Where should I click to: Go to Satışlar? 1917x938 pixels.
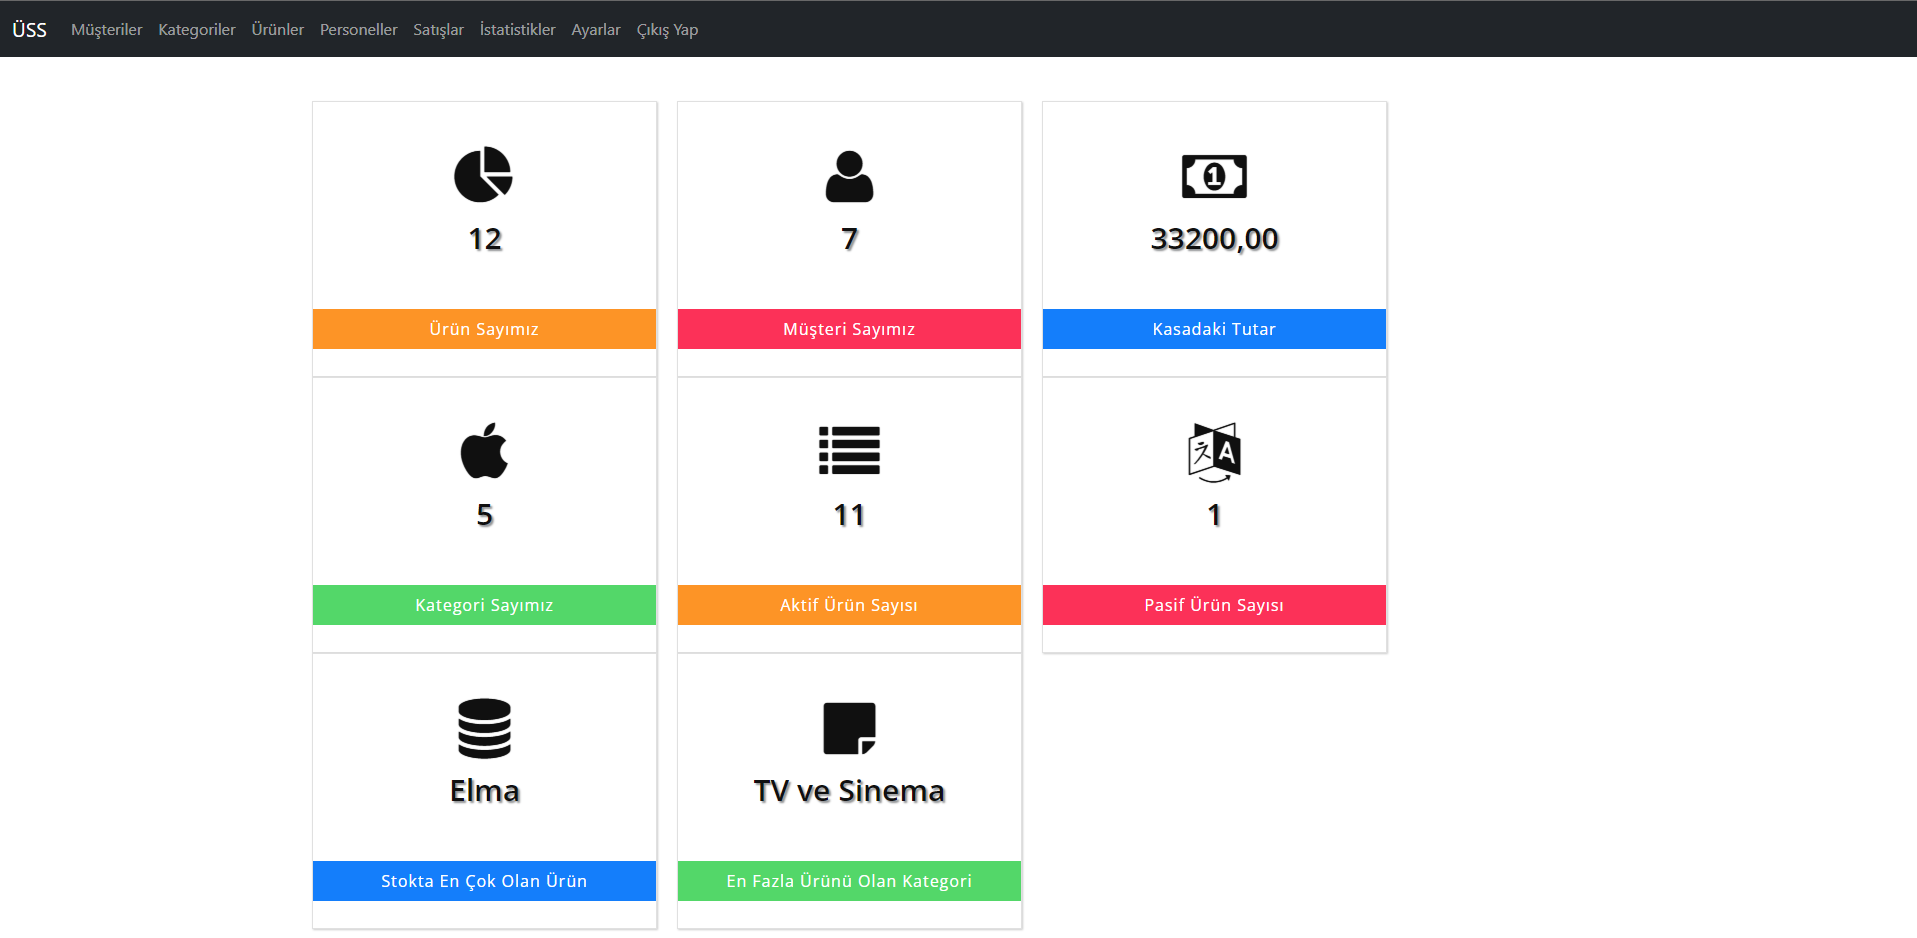click(x=437, y=29)
